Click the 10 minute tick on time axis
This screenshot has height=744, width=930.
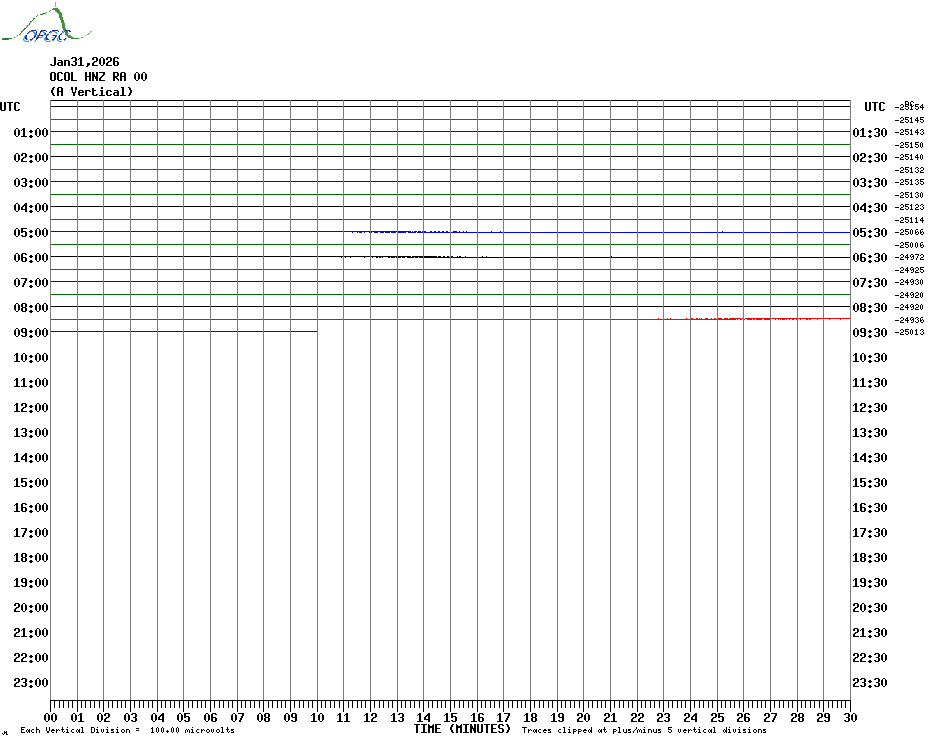click(x=317, y=717)
